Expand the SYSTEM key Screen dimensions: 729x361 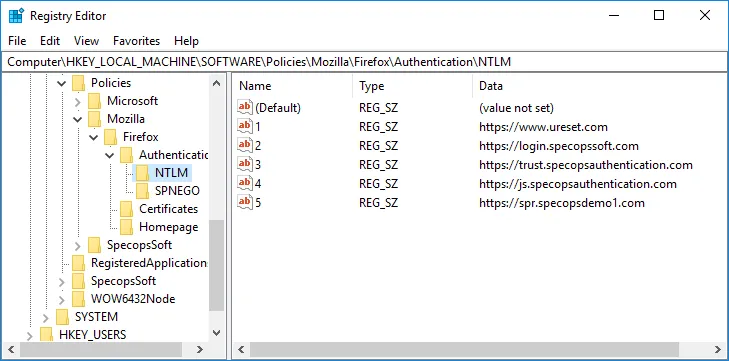pos(46,317)
